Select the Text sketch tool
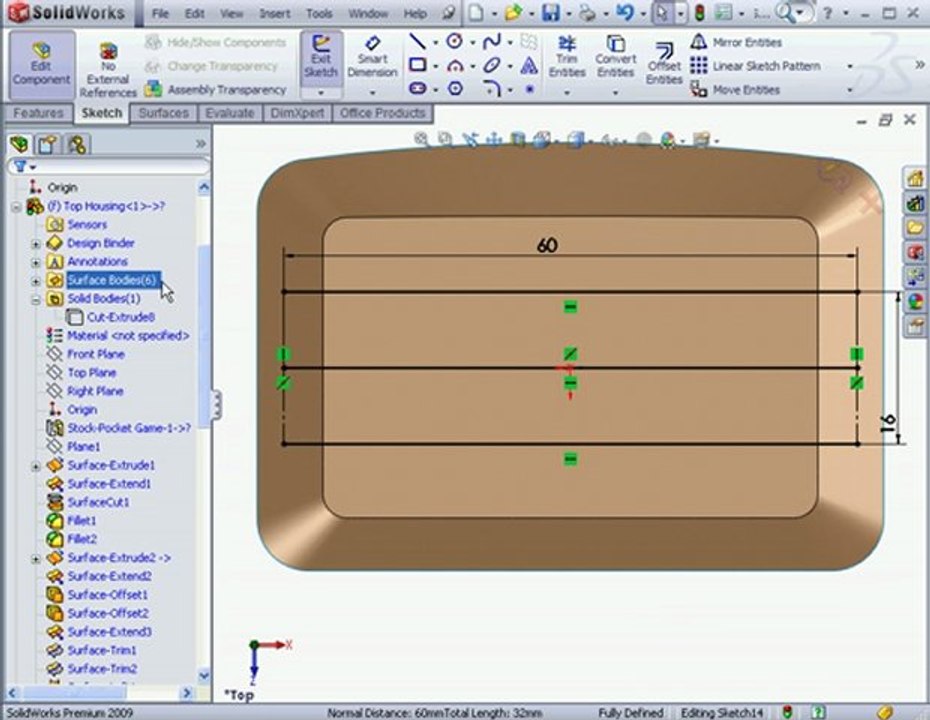The width and height of the screenshot is (930, 720). tap(528, 65)
